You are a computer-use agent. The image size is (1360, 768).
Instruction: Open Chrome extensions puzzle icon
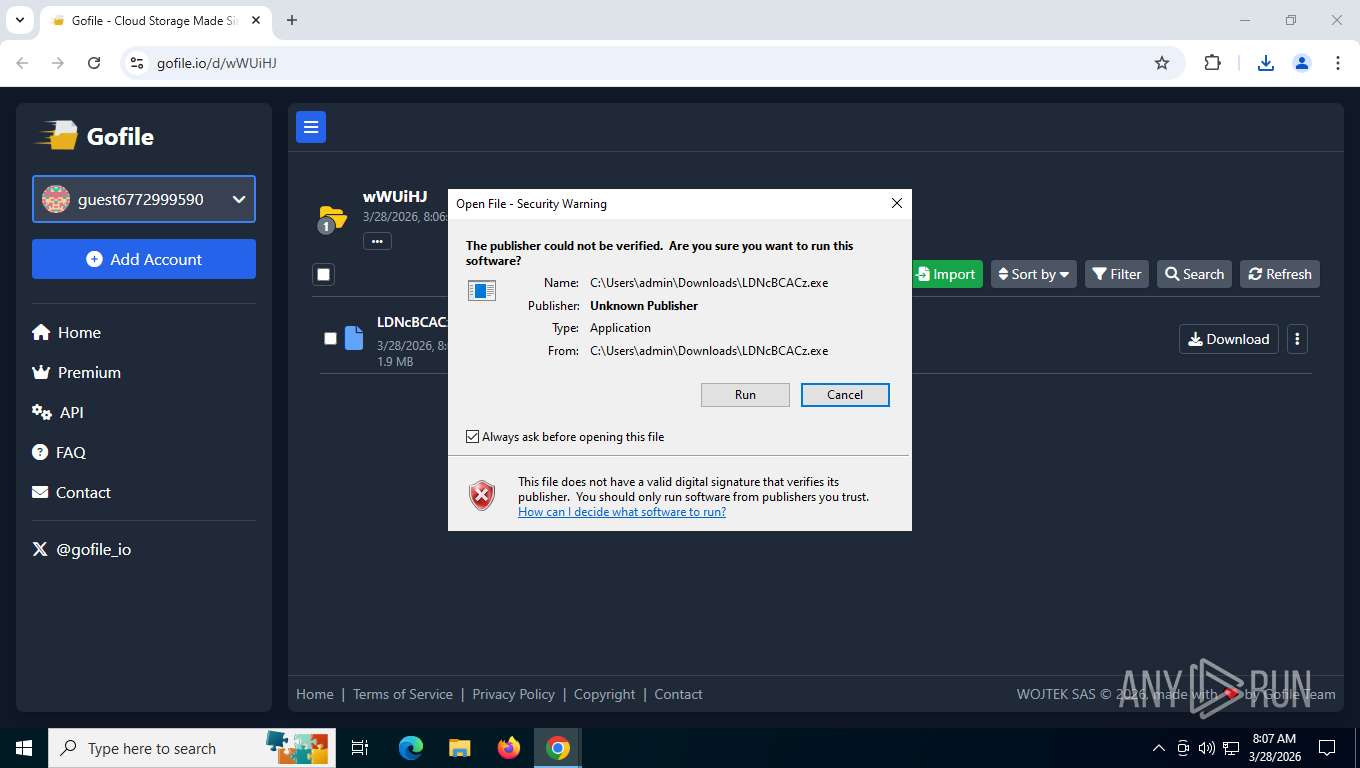point(1212,63)
